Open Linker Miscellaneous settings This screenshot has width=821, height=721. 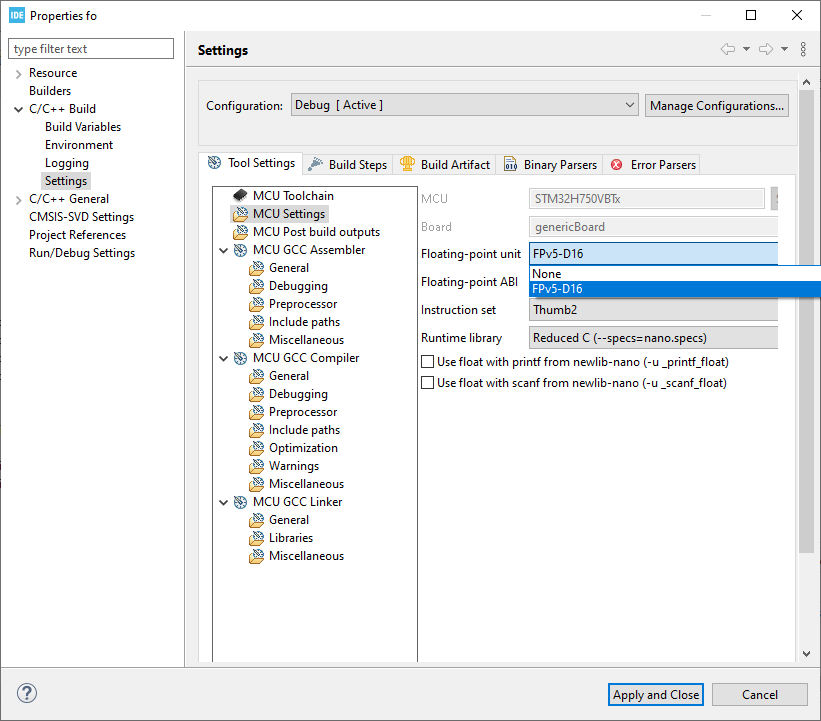pos(306,556)
